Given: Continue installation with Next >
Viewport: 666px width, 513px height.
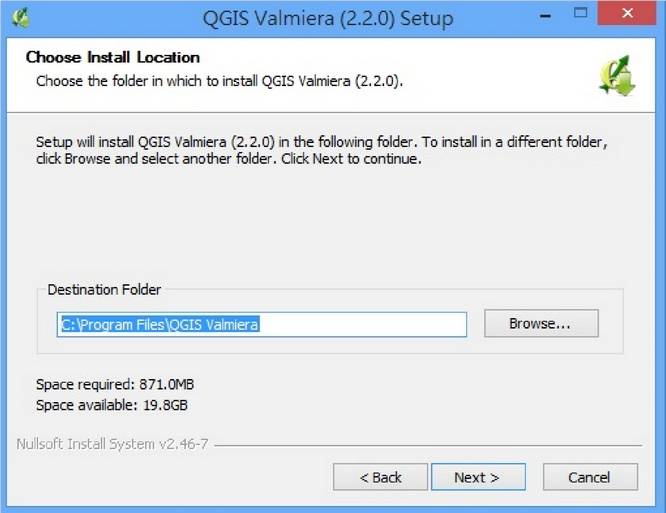Looking at the screenshot, I should [x=478, y=477].
